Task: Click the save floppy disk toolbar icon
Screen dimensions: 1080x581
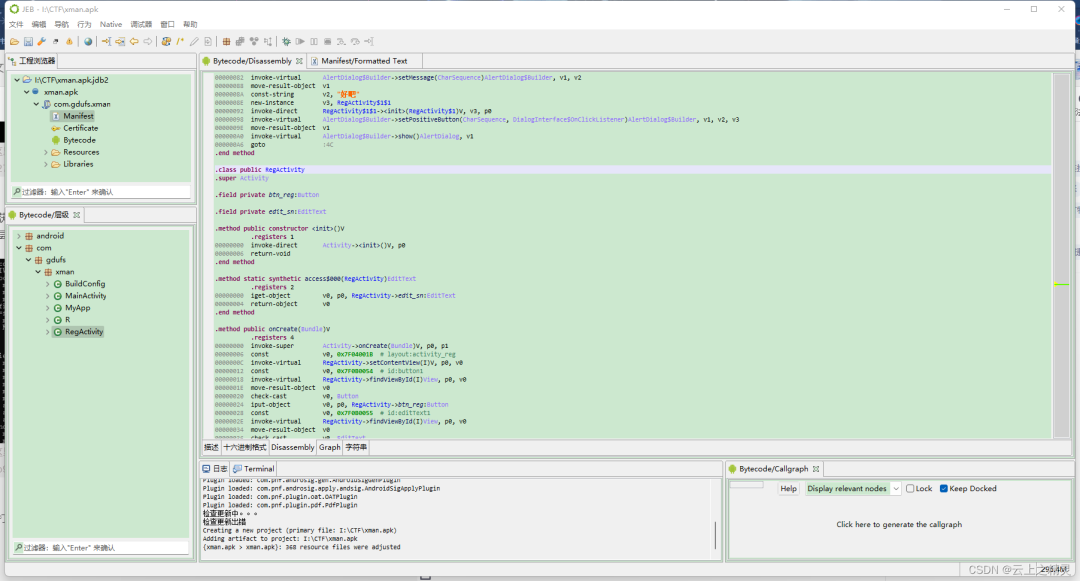Action: 28,41
